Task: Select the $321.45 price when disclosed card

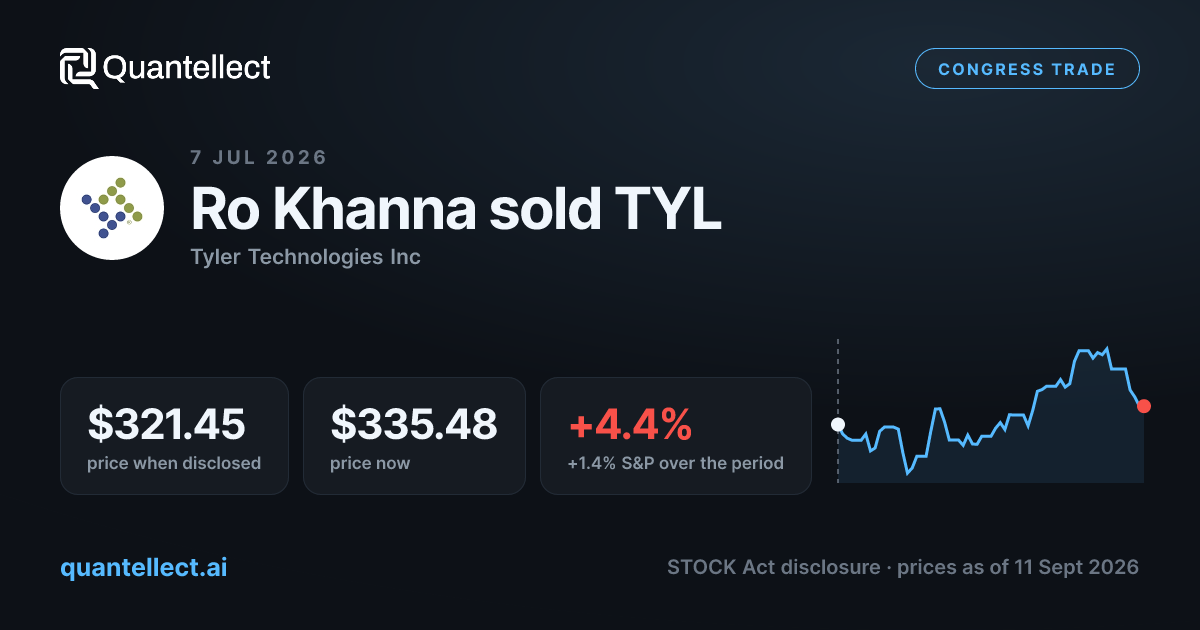Action: click(x=174, y=436)
